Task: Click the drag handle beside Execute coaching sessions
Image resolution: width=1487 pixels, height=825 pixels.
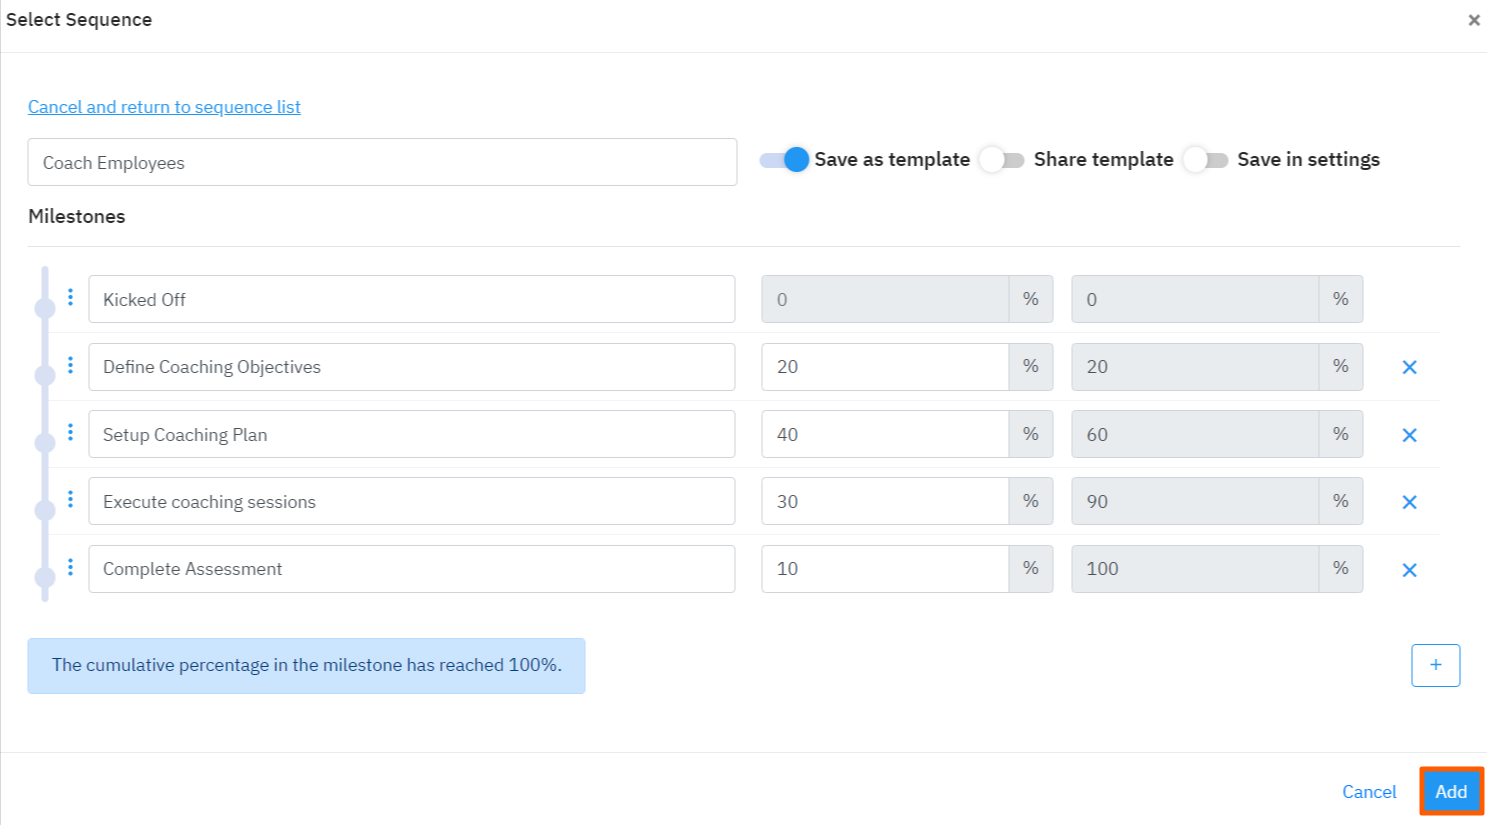Action: tap(70, 500)
